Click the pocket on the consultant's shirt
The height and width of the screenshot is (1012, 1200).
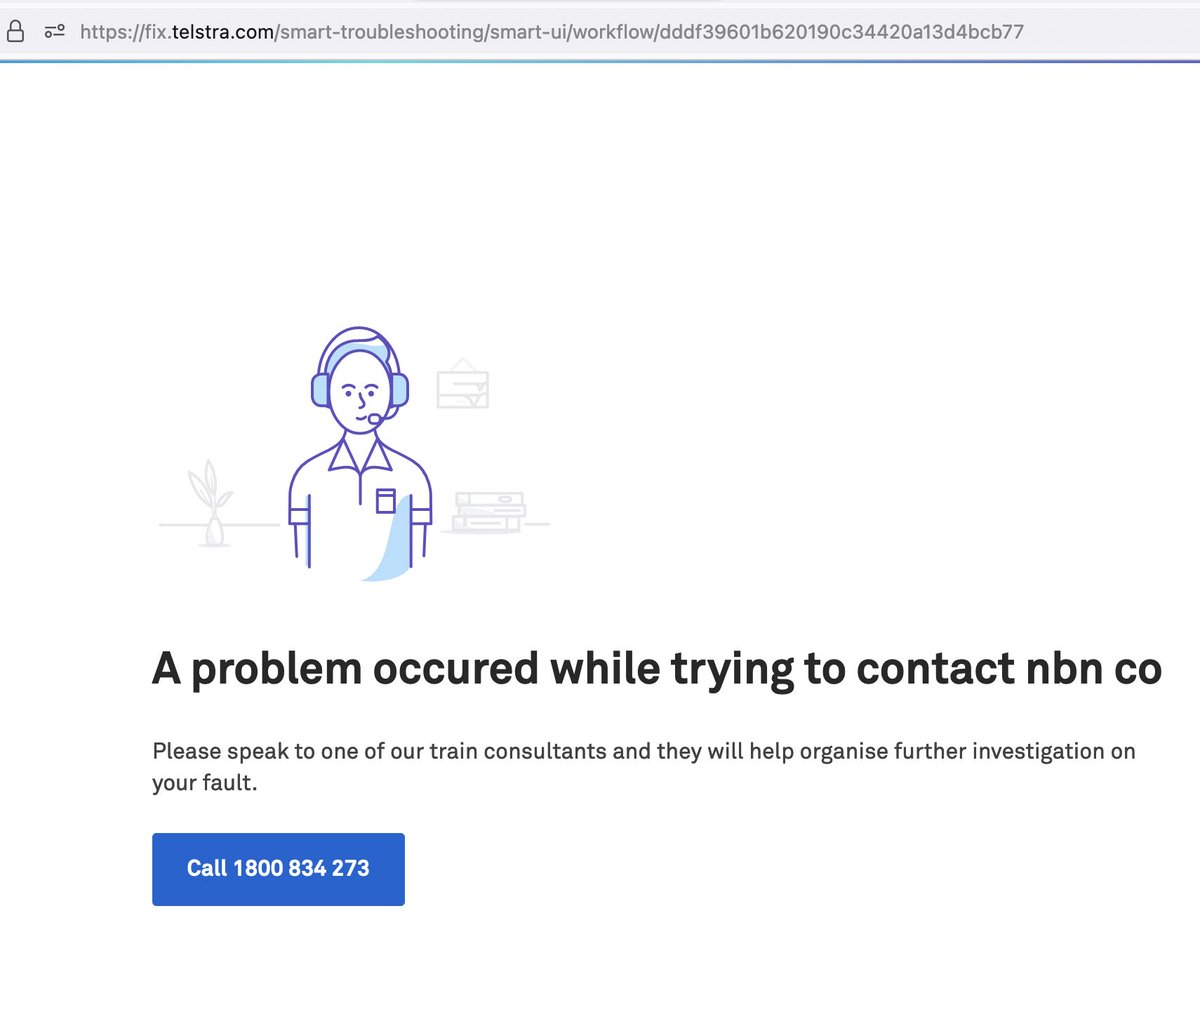click(386, 500)
